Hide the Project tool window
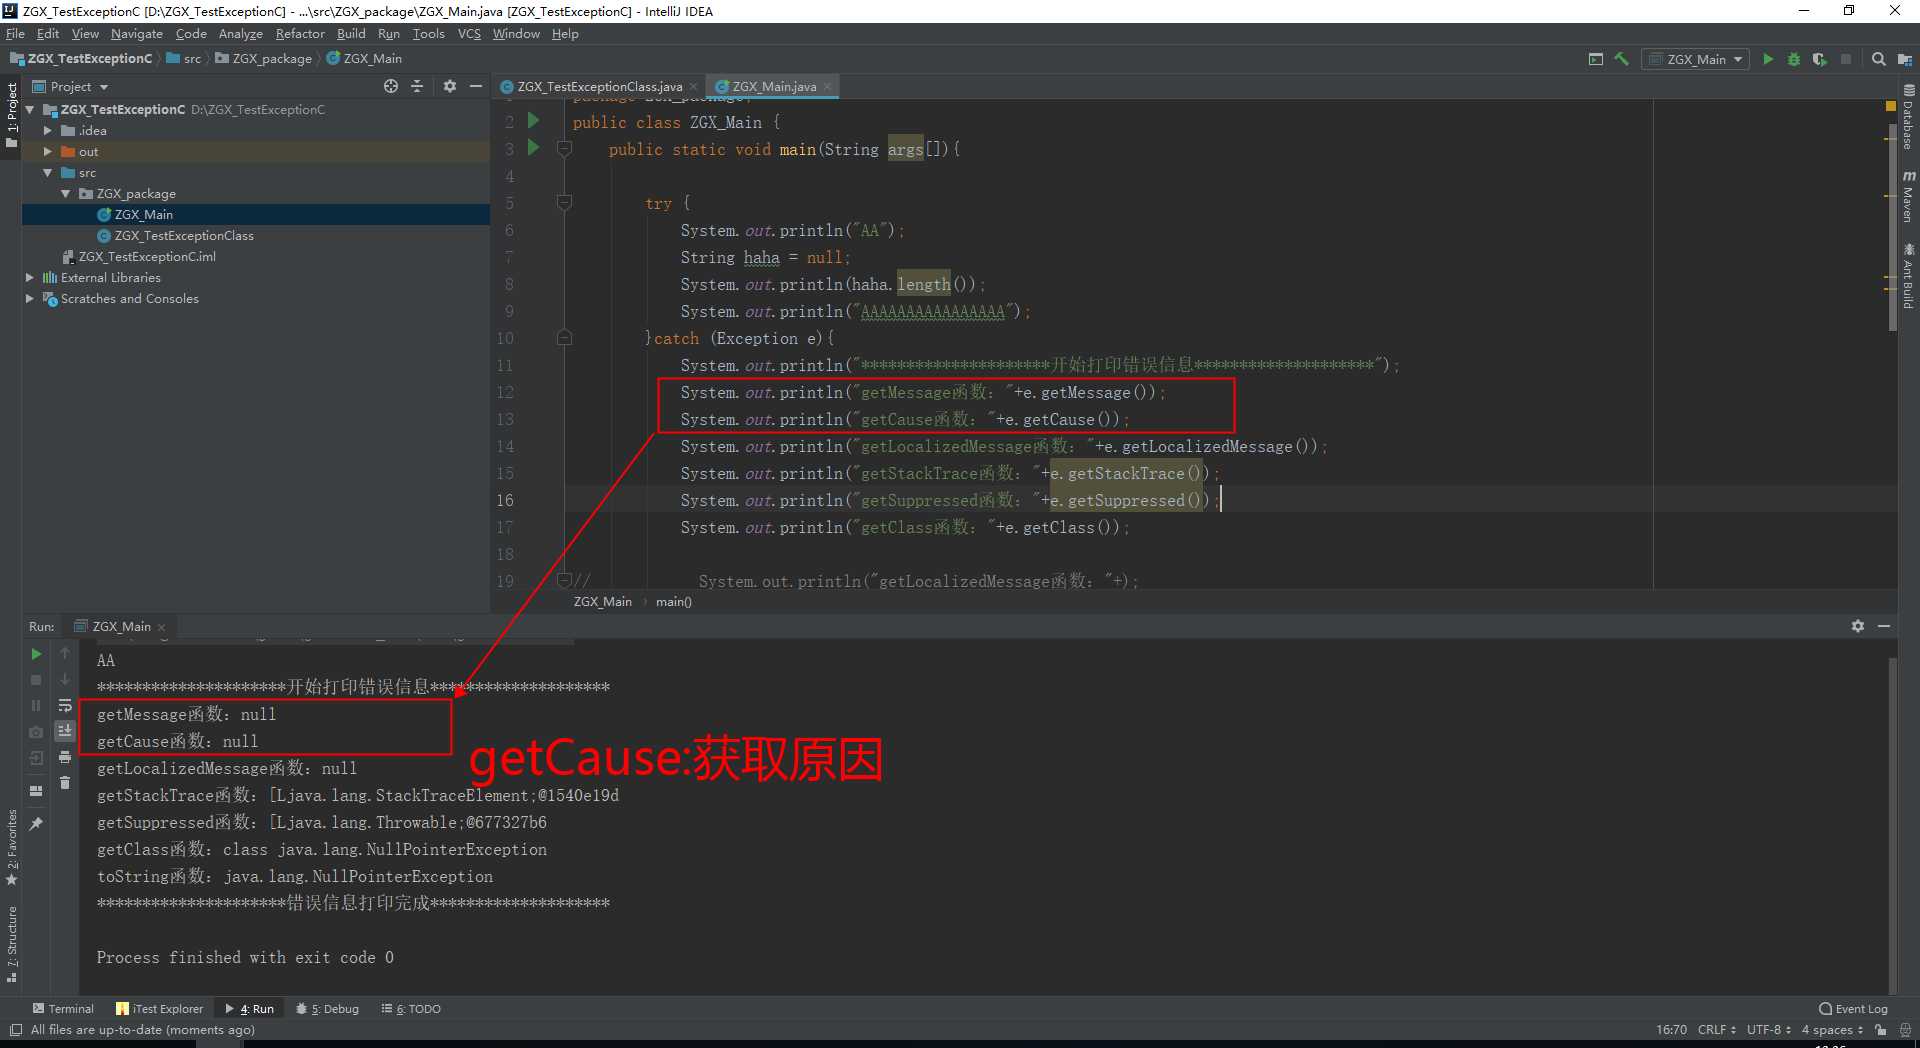Screen dimensions: 1920x1048 (x=476, y=87)
